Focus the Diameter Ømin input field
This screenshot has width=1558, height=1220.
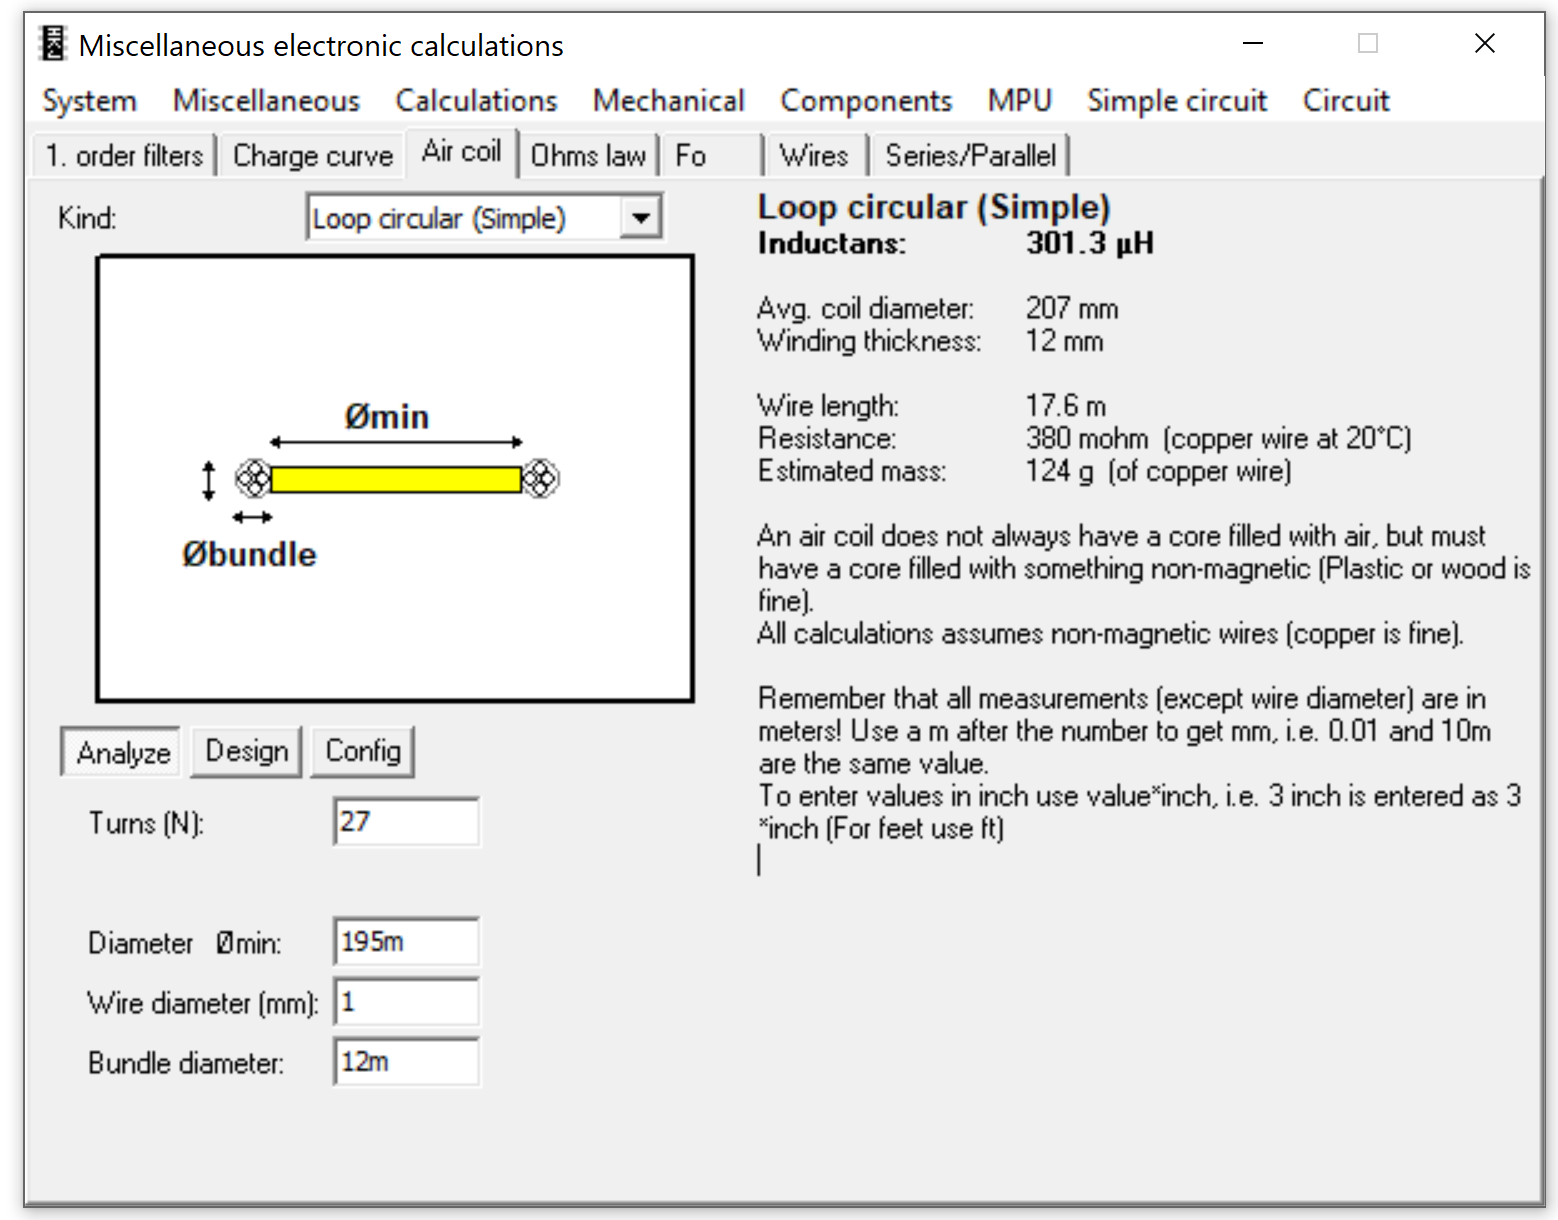tap(406, 942)
